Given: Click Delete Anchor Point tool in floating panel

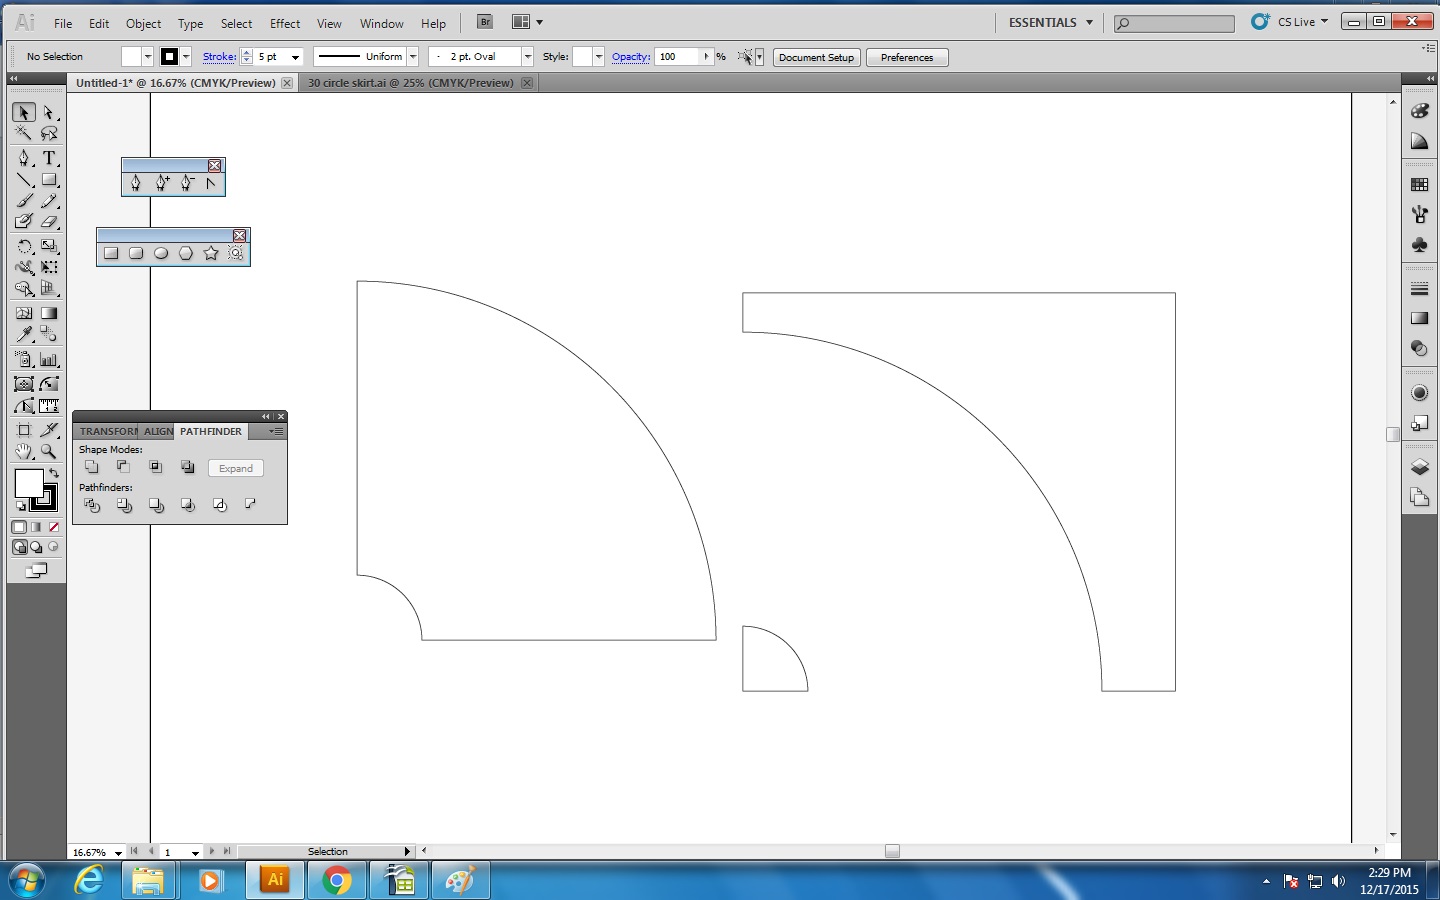Looking at the screenshot, I should click(187, 183).
